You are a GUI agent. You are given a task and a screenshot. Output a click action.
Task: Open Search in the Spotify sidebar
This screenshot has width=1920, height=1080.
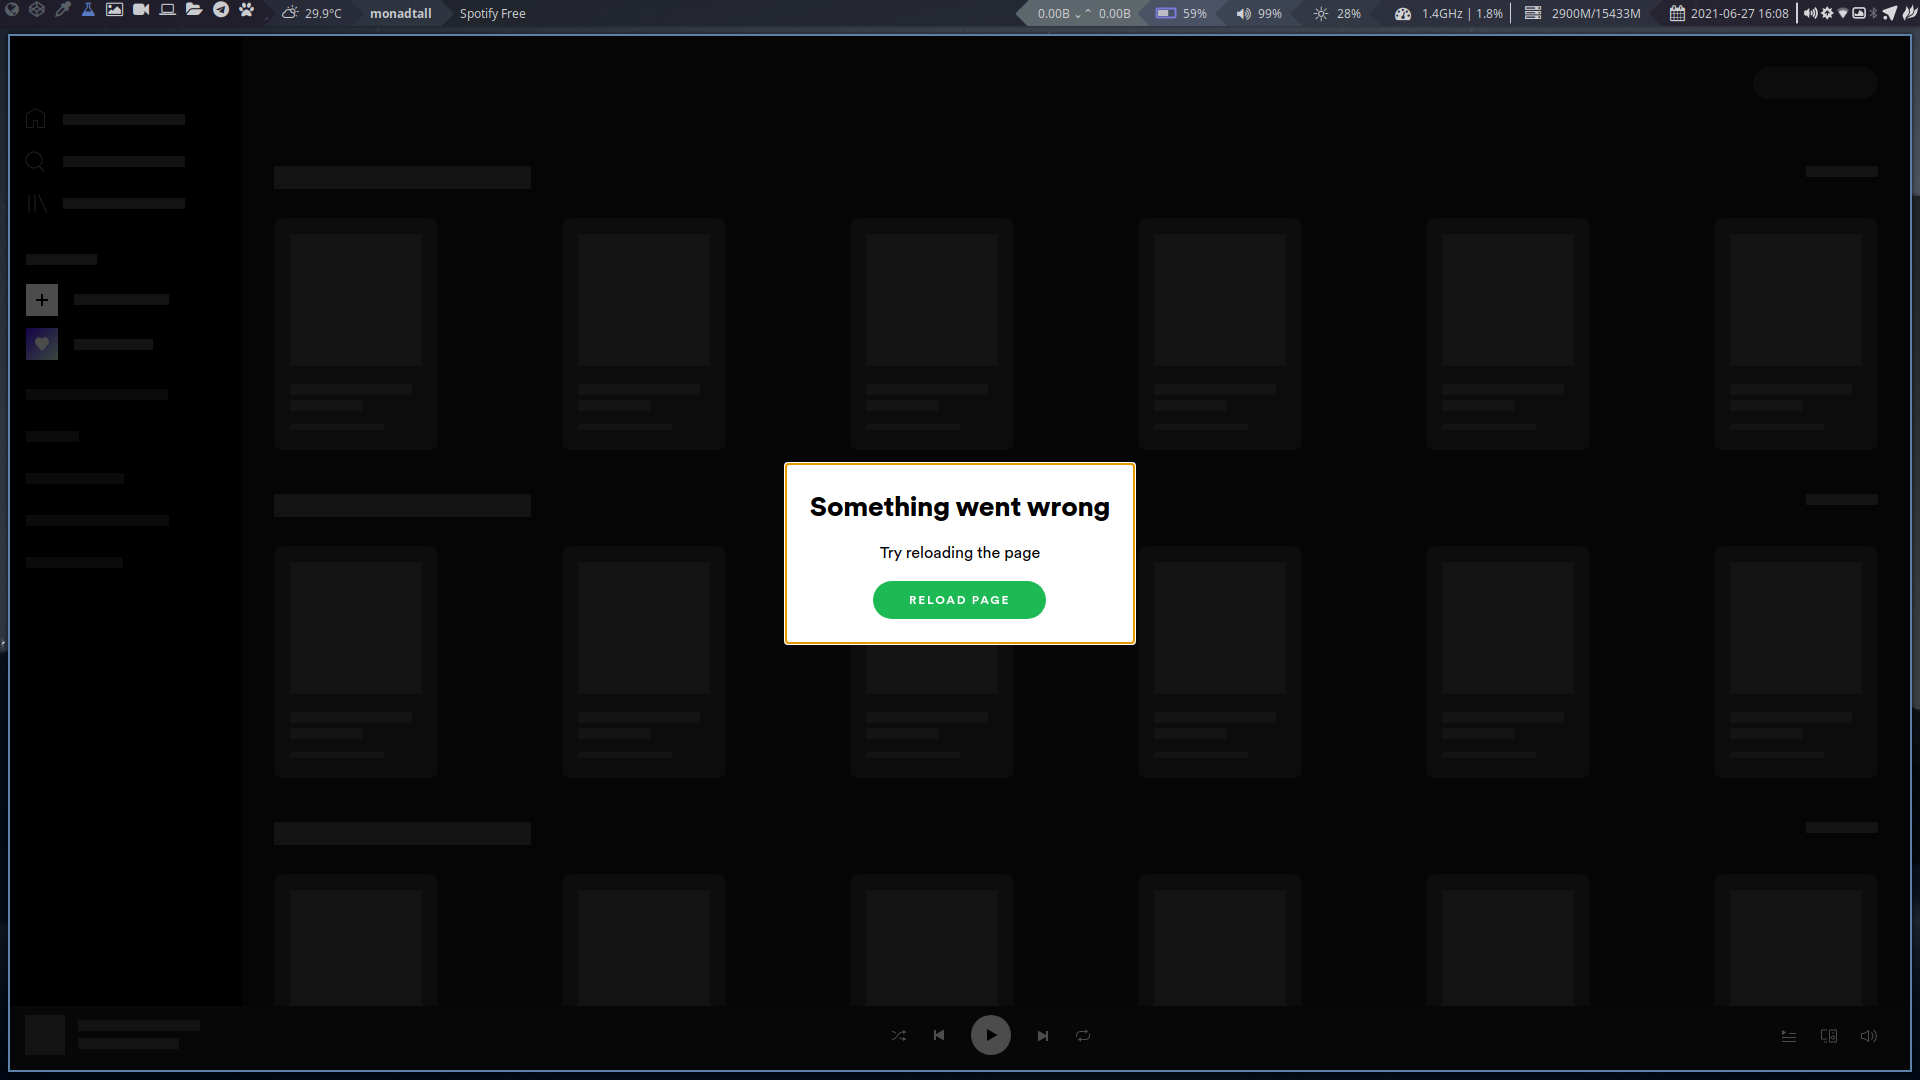pos(35,161)
